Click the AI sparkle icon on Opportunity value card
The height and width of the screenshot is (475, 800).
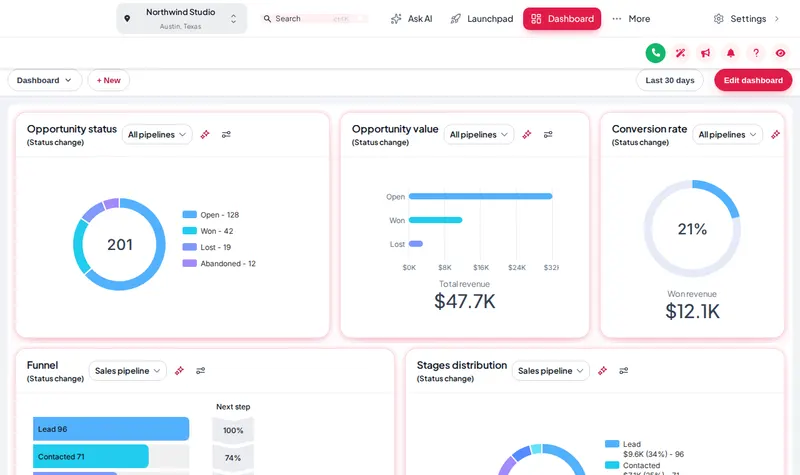point(527,134)
